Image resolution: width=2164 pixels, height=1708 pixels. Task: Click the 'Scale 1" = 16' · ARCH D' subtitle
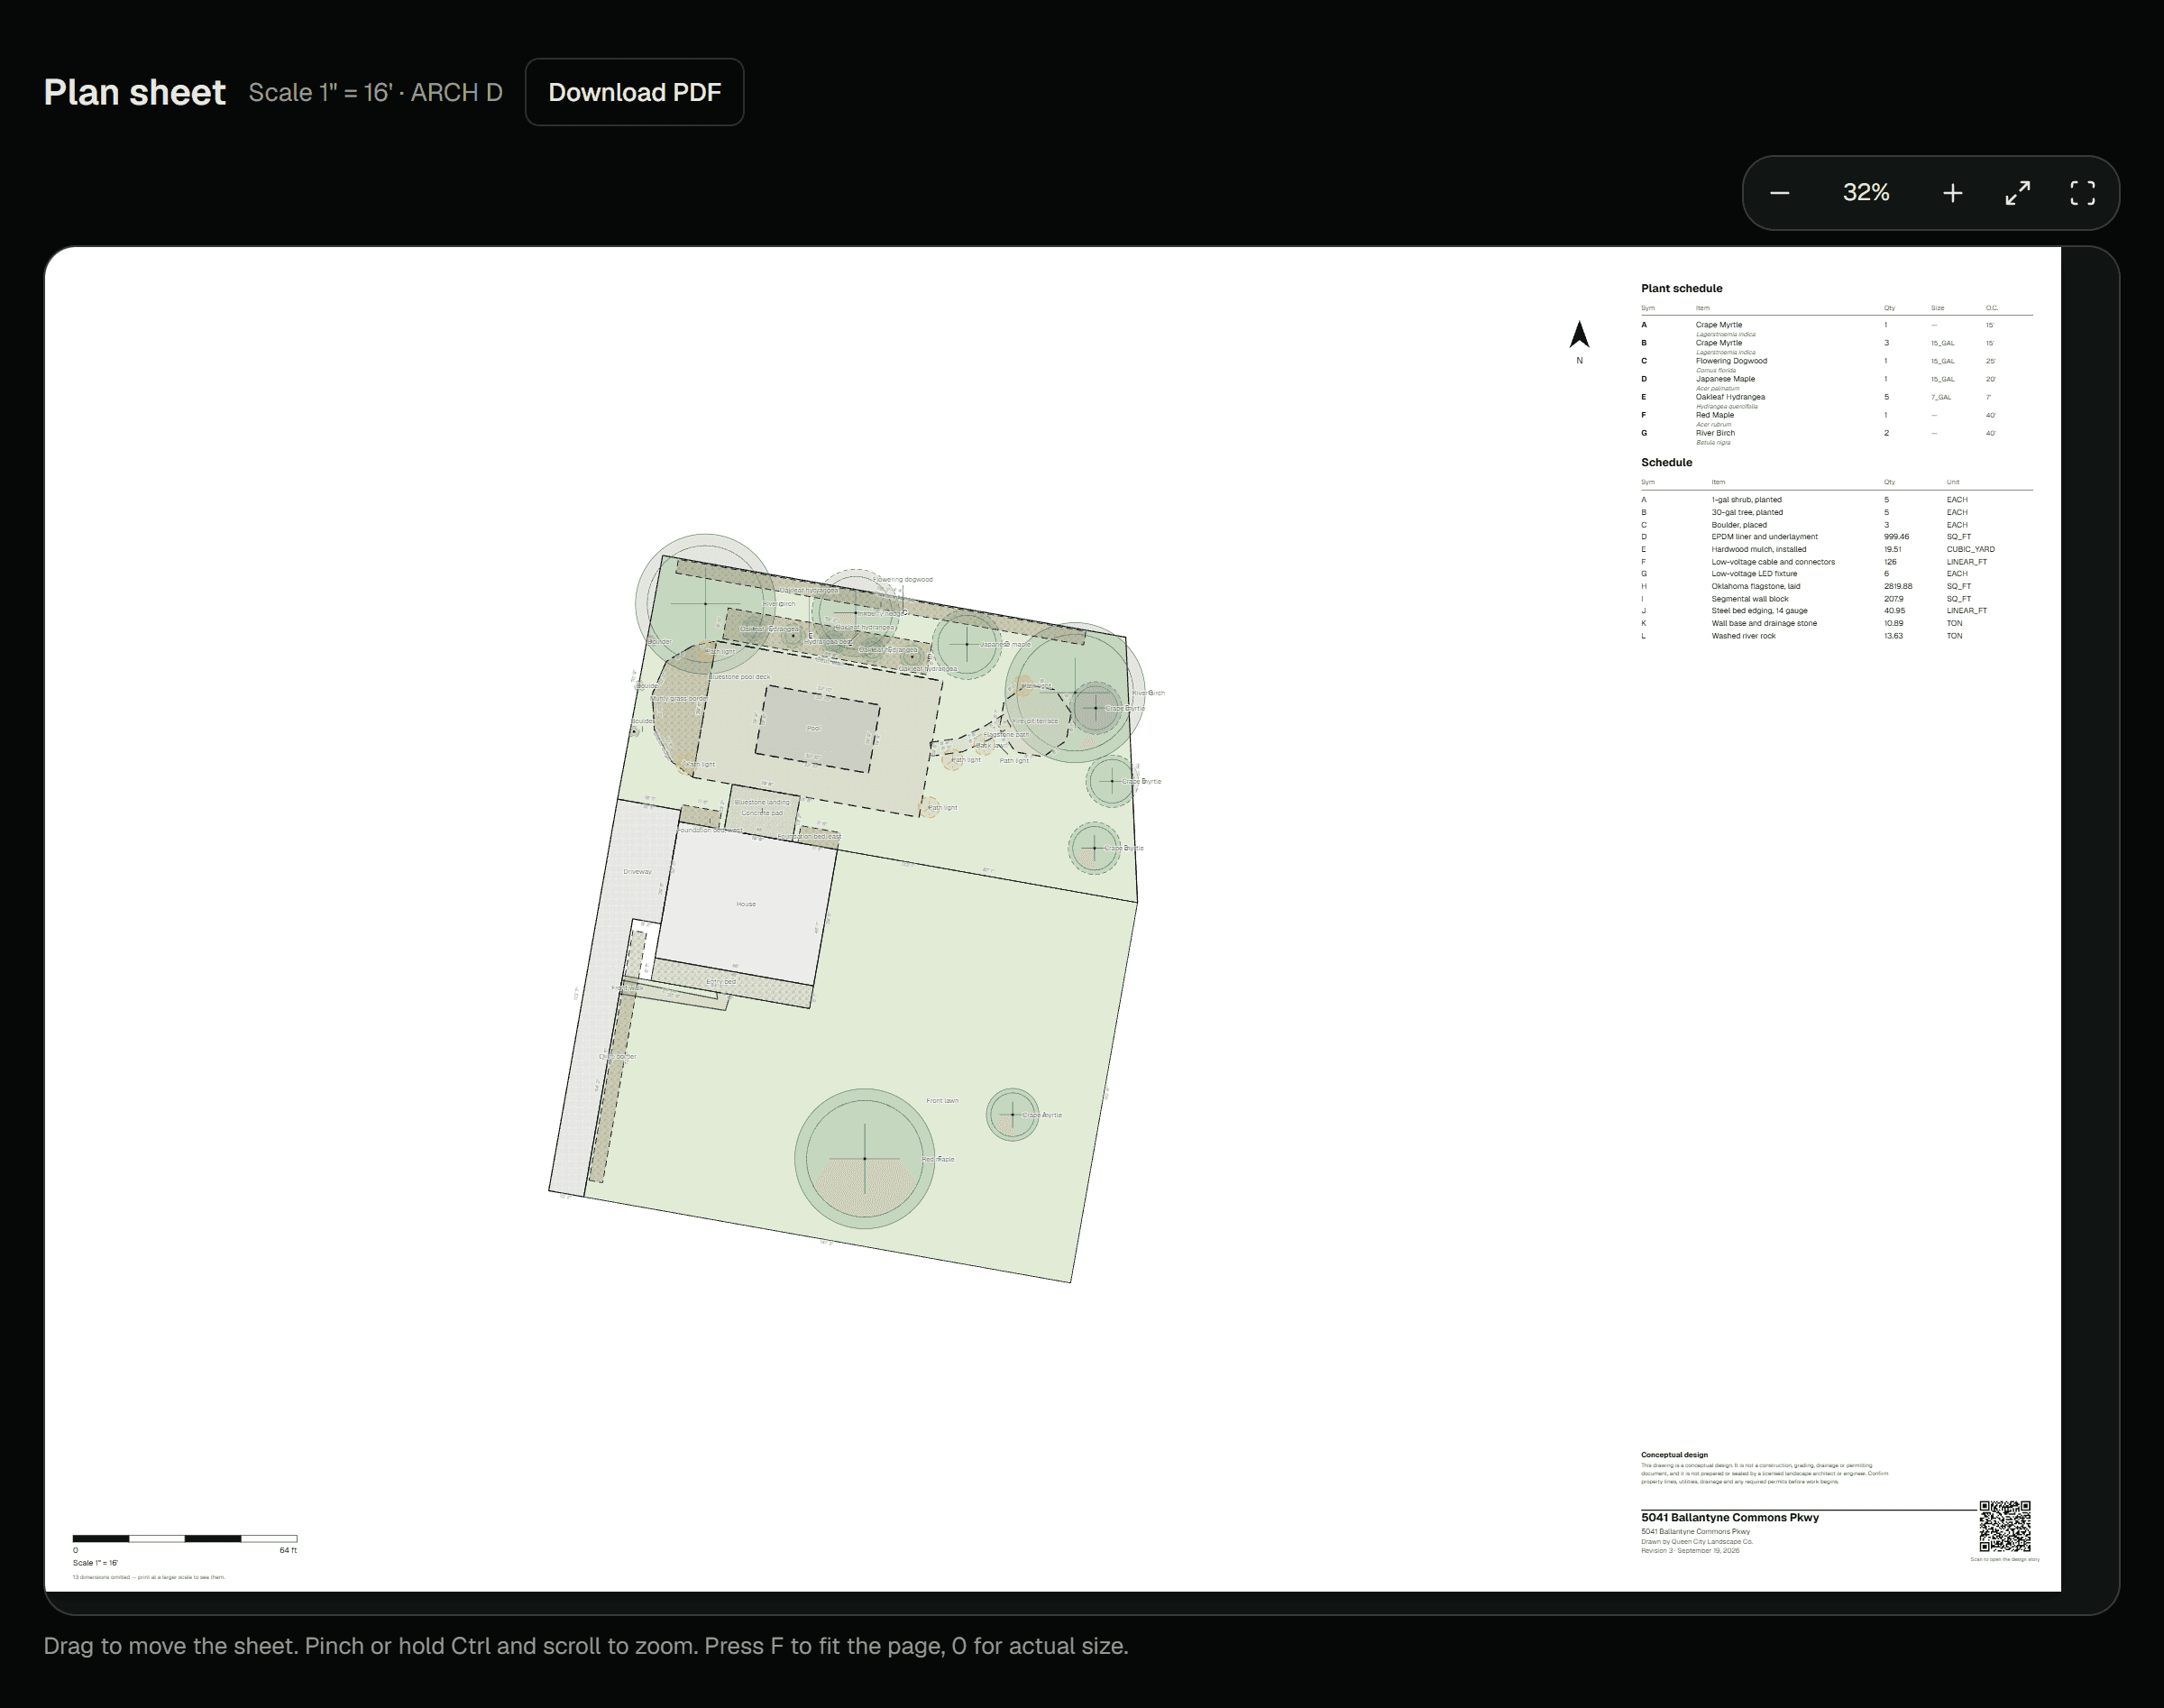(x=375, y=92)
